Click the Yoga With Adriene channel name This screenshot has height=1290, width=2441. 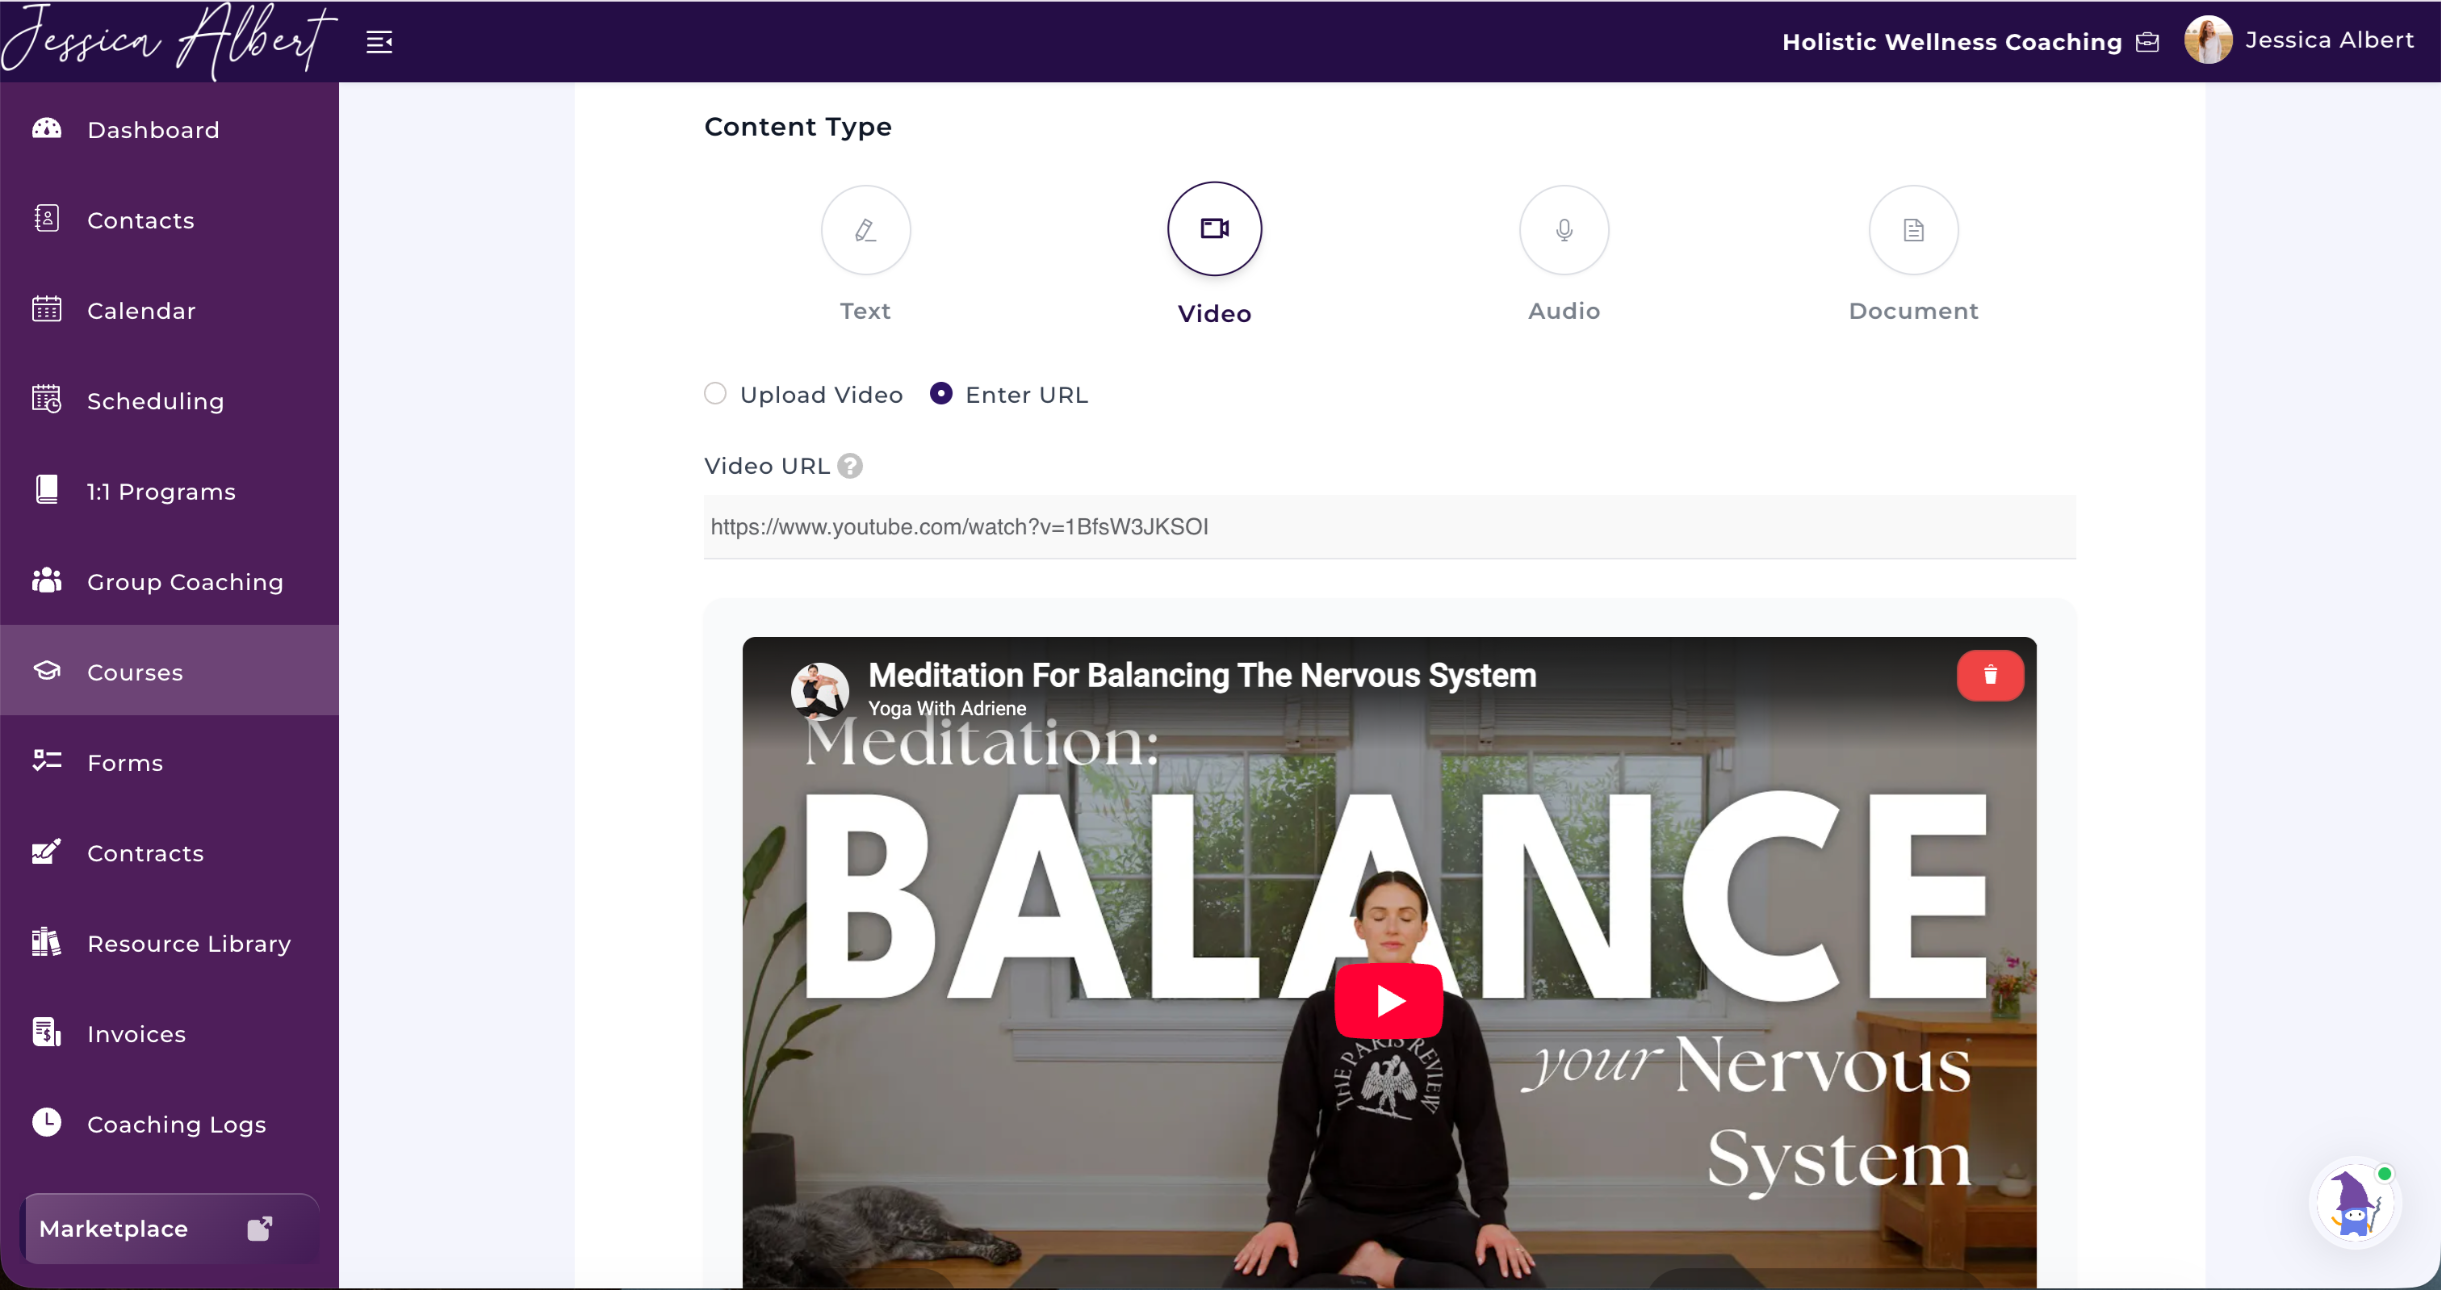pyautogui.click(x=947, y=709)
